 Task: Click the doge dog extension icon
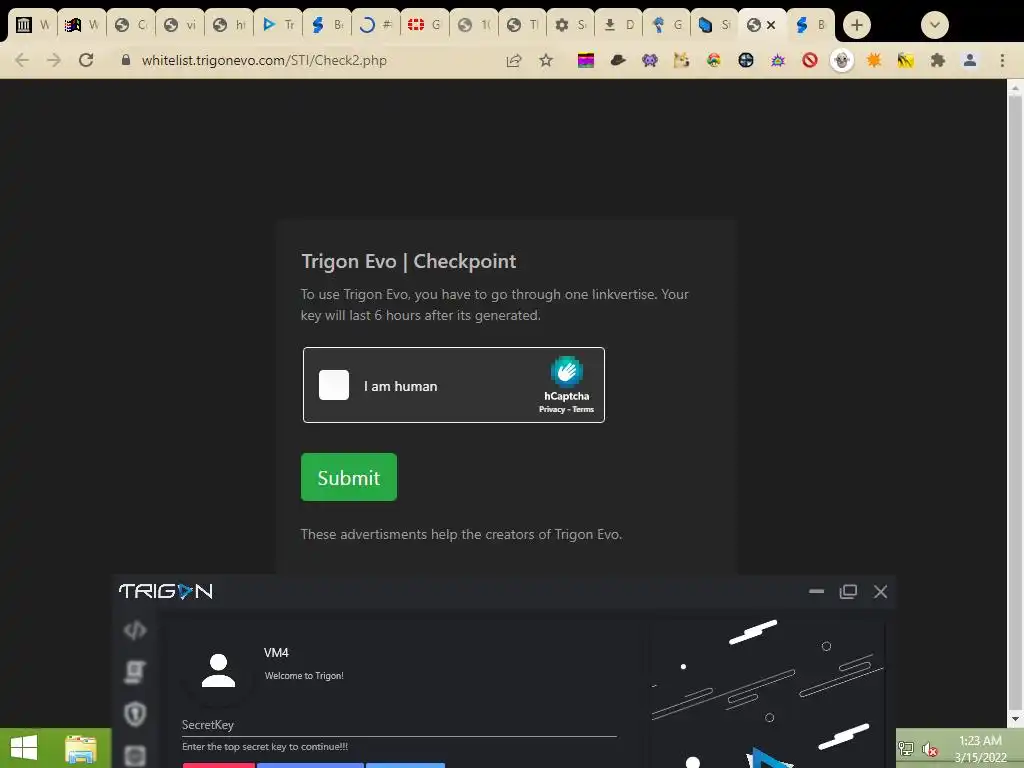pos(682,61)
